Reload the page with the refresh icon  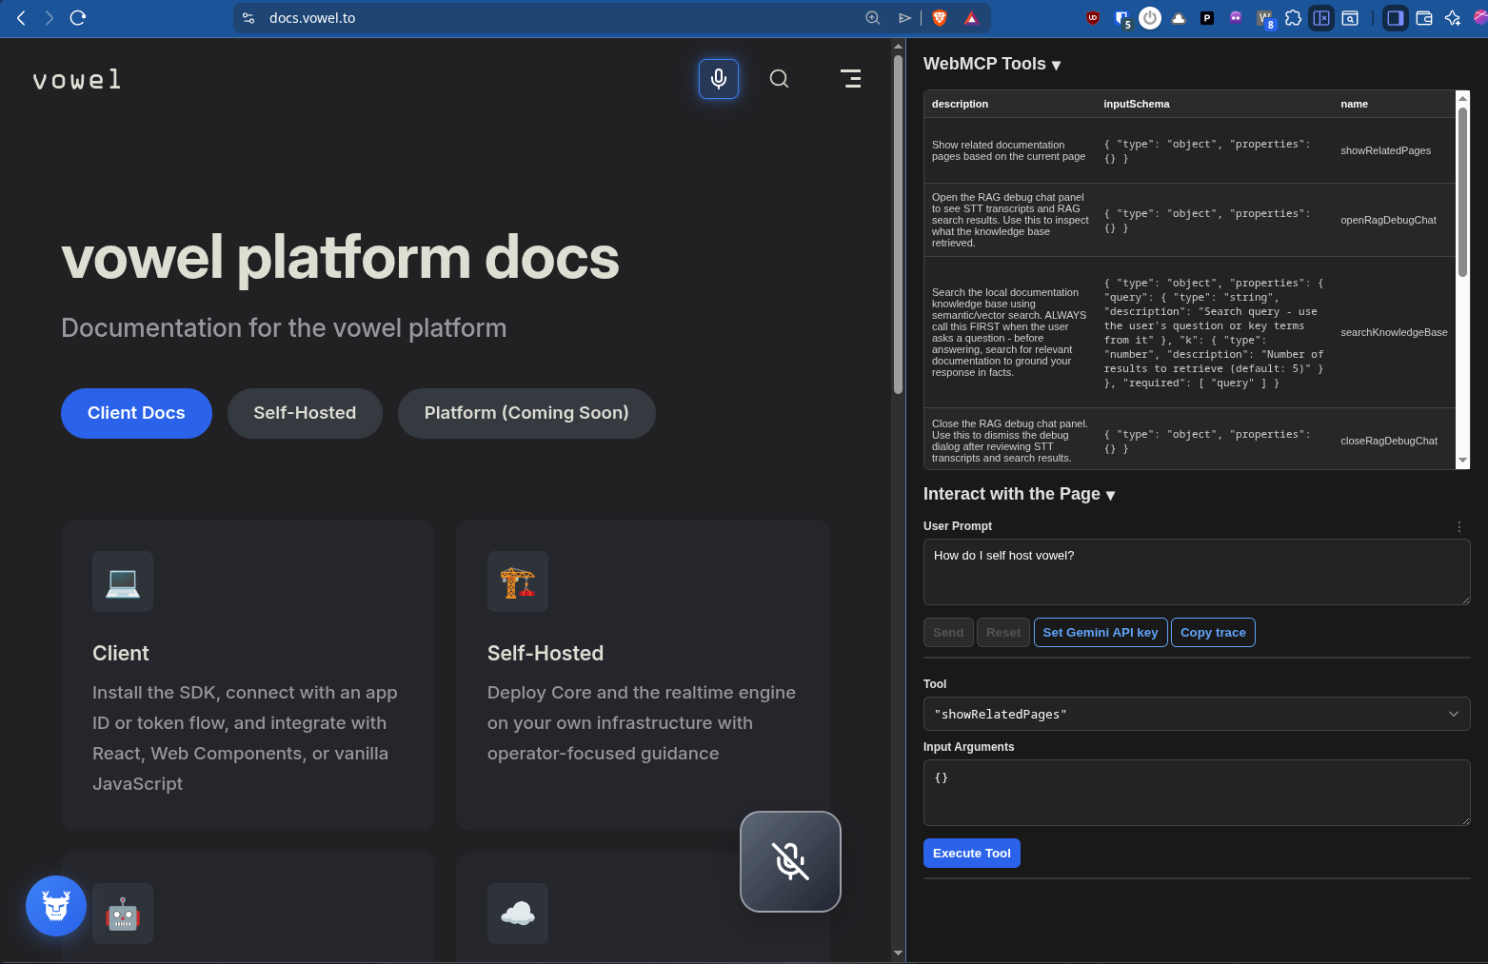click(78, 18)
